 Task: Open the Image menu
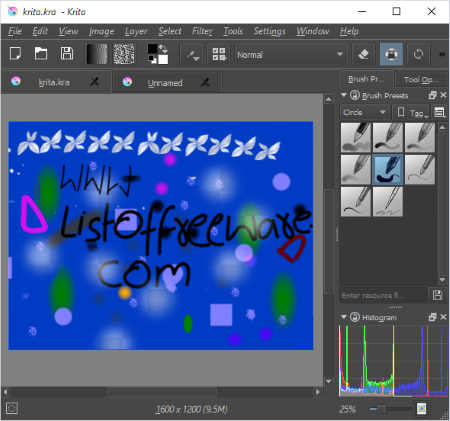tap(102, 31)
